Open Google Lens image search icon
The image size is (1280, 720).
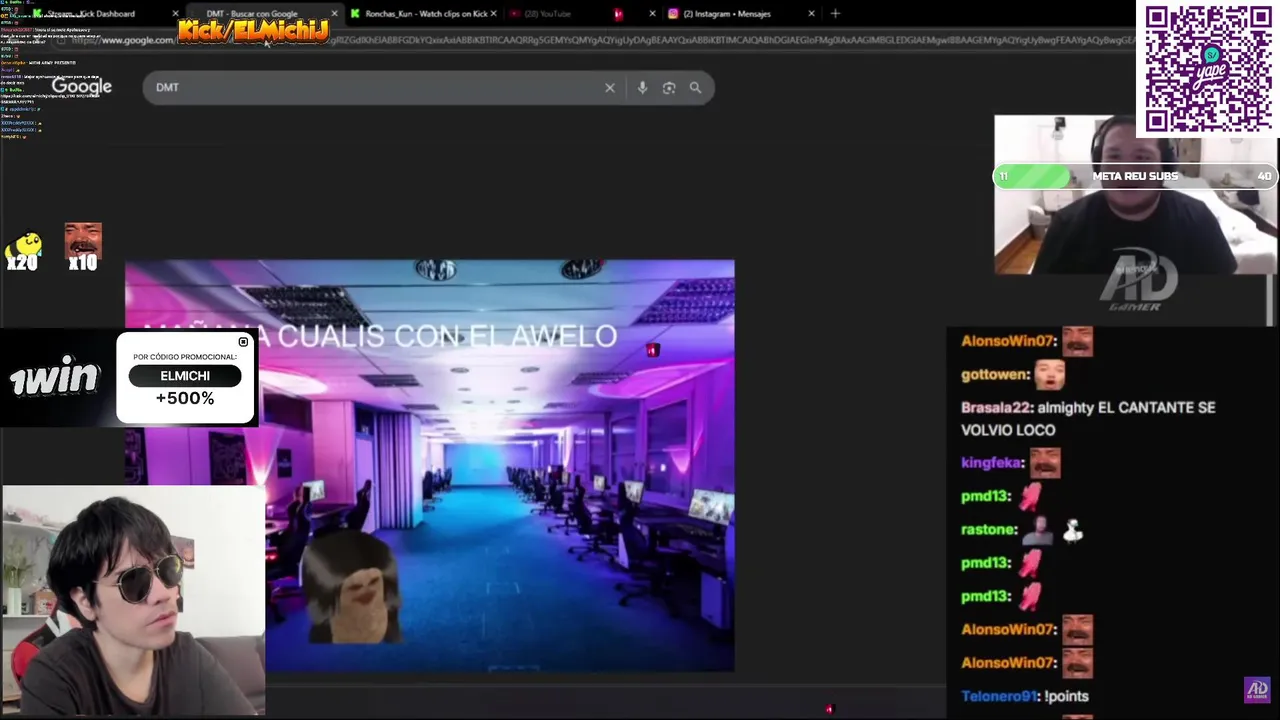[669, 88]
